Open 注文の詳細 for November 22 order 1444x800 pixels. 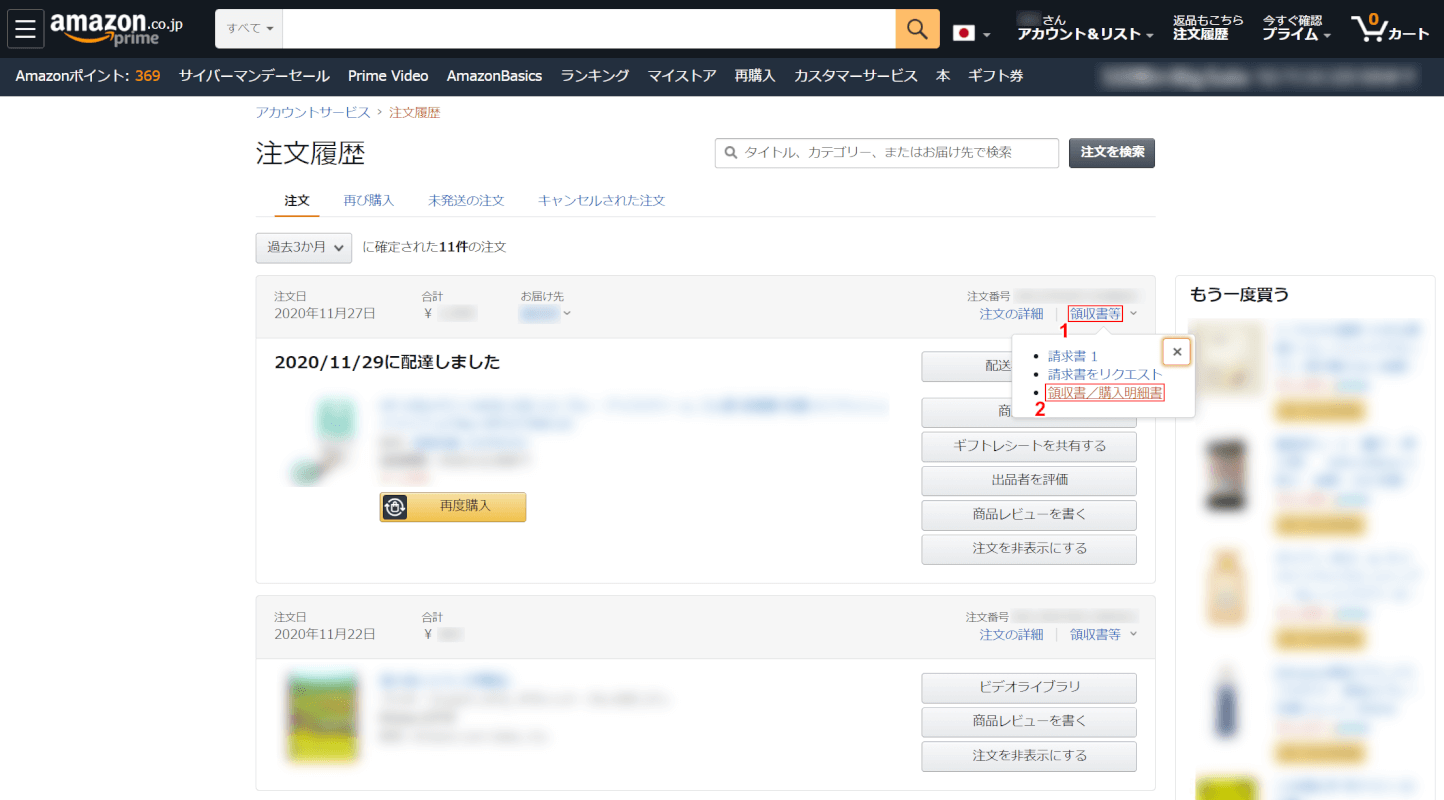tap(1011, 634)
